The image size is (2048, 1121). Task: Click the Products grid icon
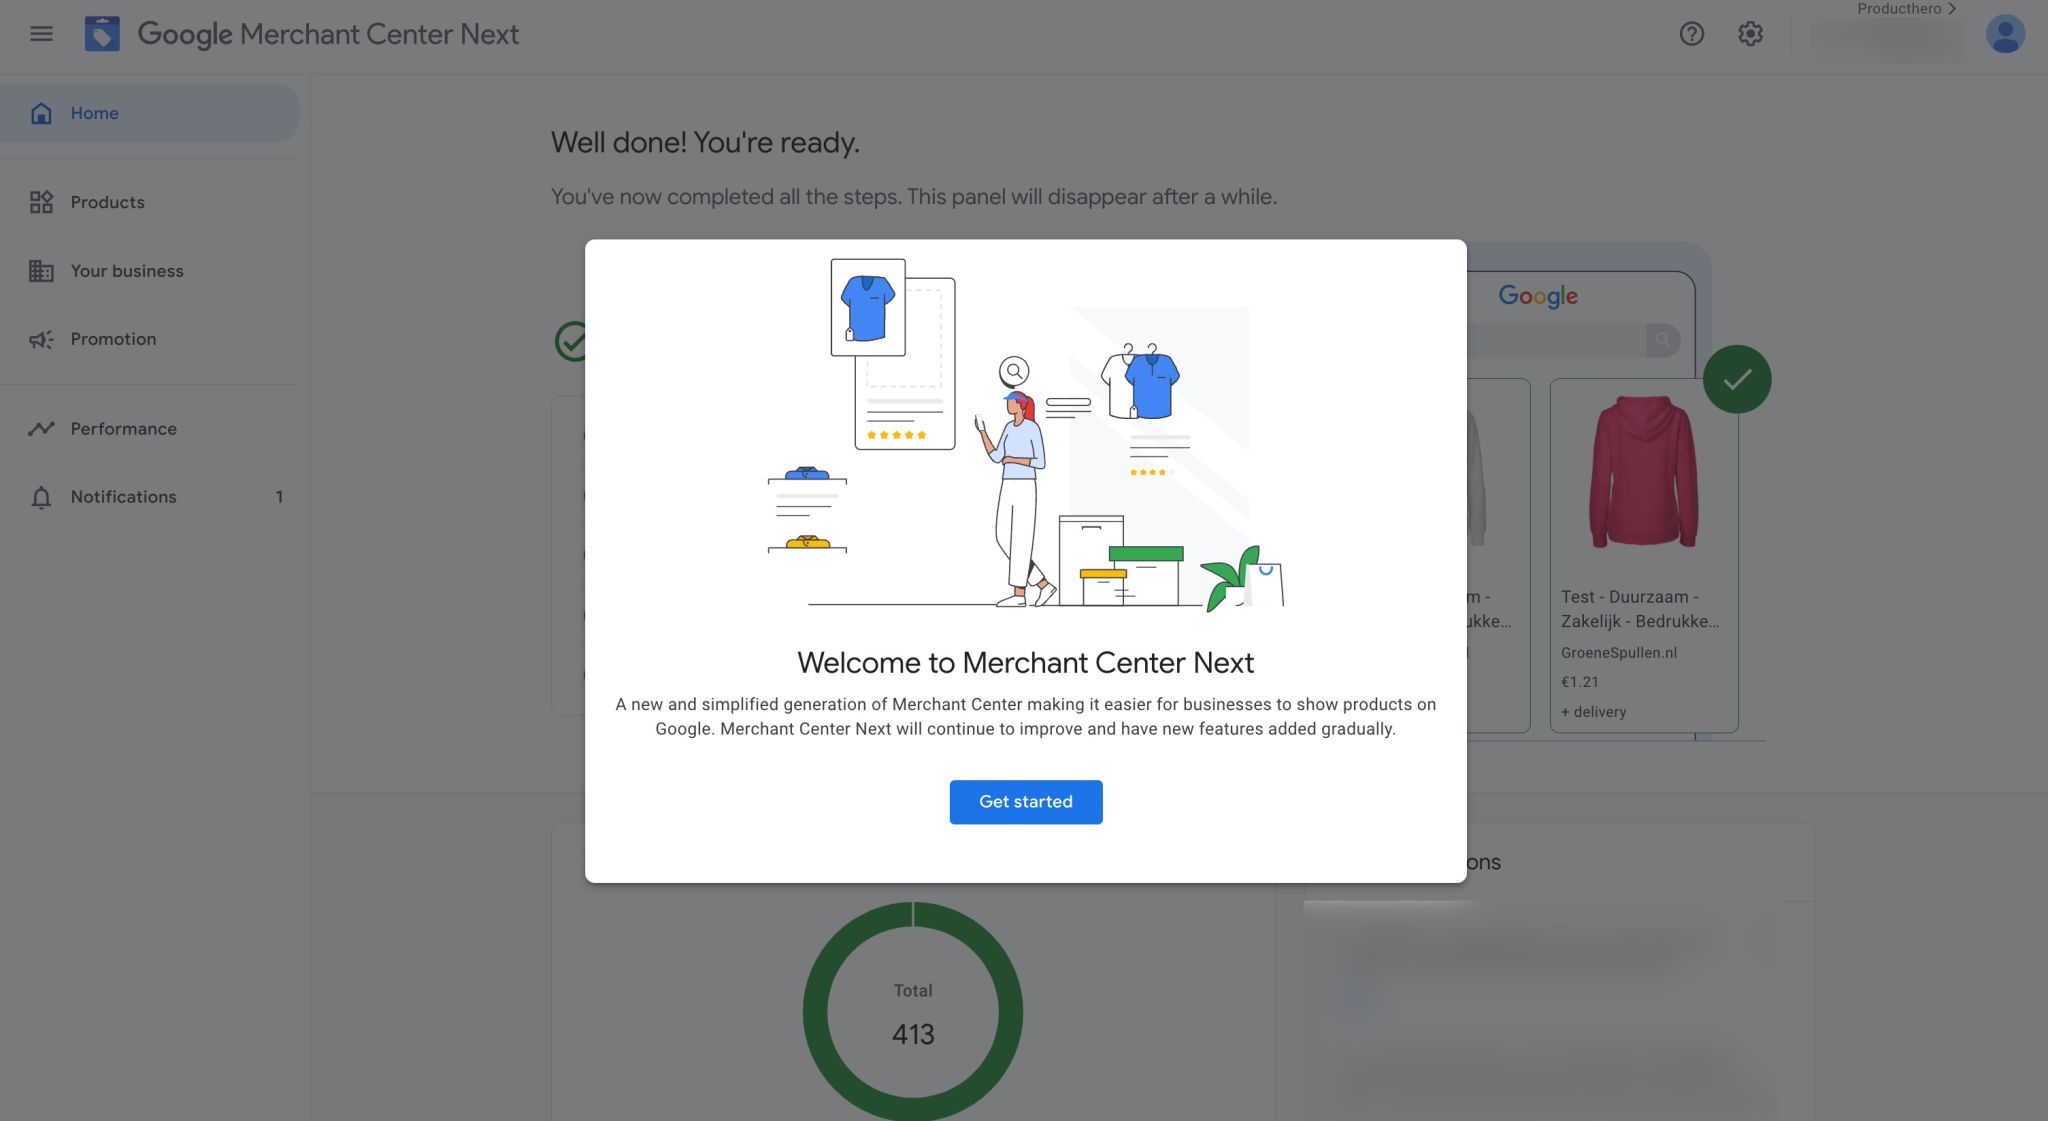41,202
